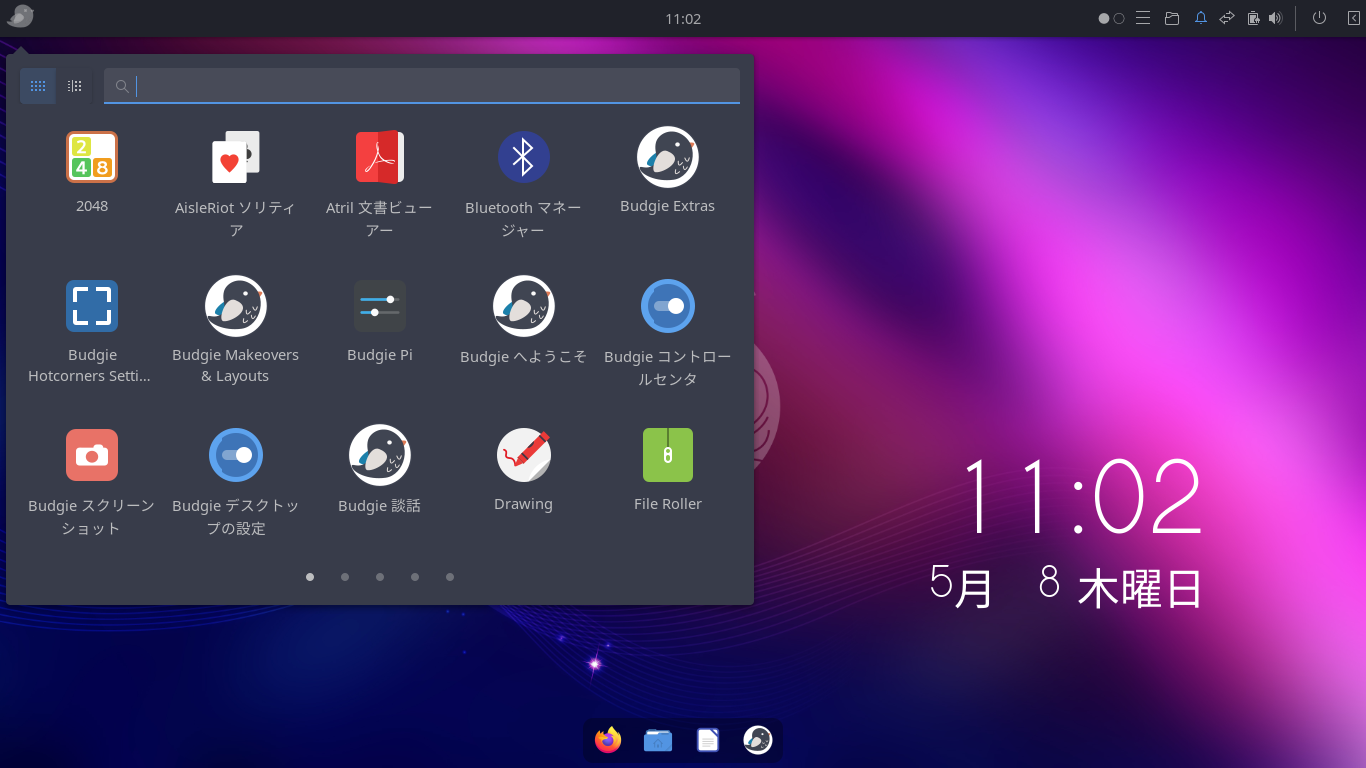
Task: Switch app menu to grid view
Action: click(x=38, y=86)
